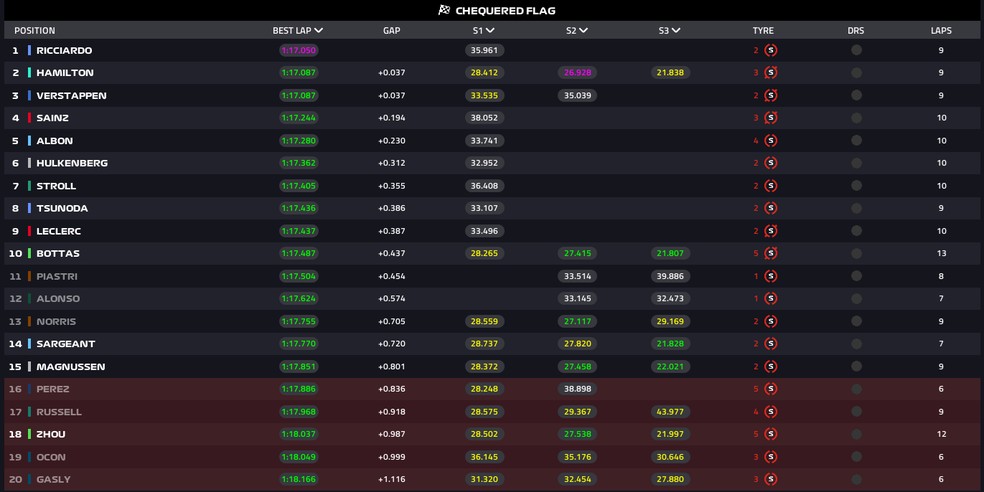Click Hamilton's soft tyre icon
Screen dimensions: 984x492
(771, 73)
